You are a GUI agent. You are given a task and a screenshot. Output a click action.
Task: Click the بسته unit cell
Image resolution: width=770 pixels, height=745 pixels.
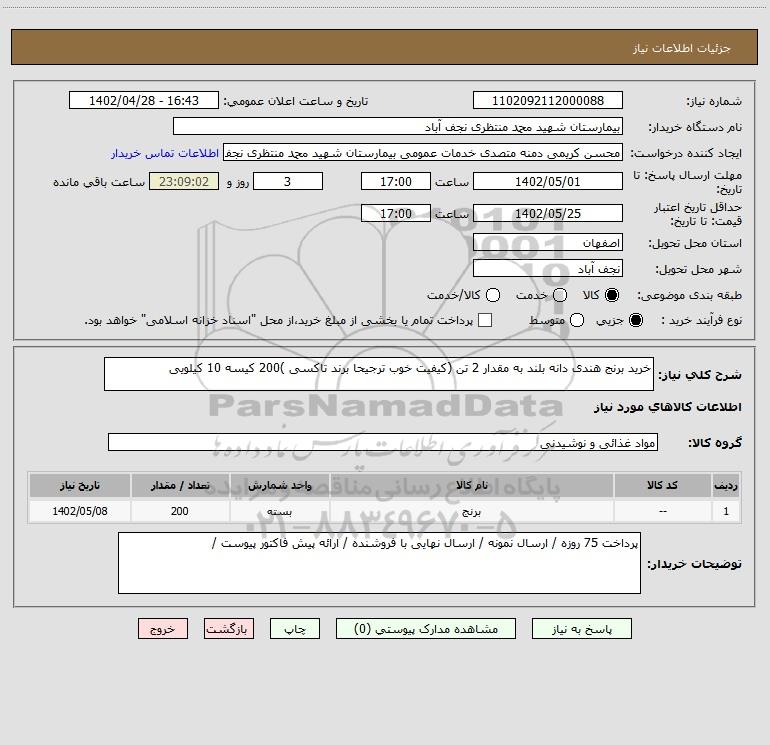tap(279, 511)
